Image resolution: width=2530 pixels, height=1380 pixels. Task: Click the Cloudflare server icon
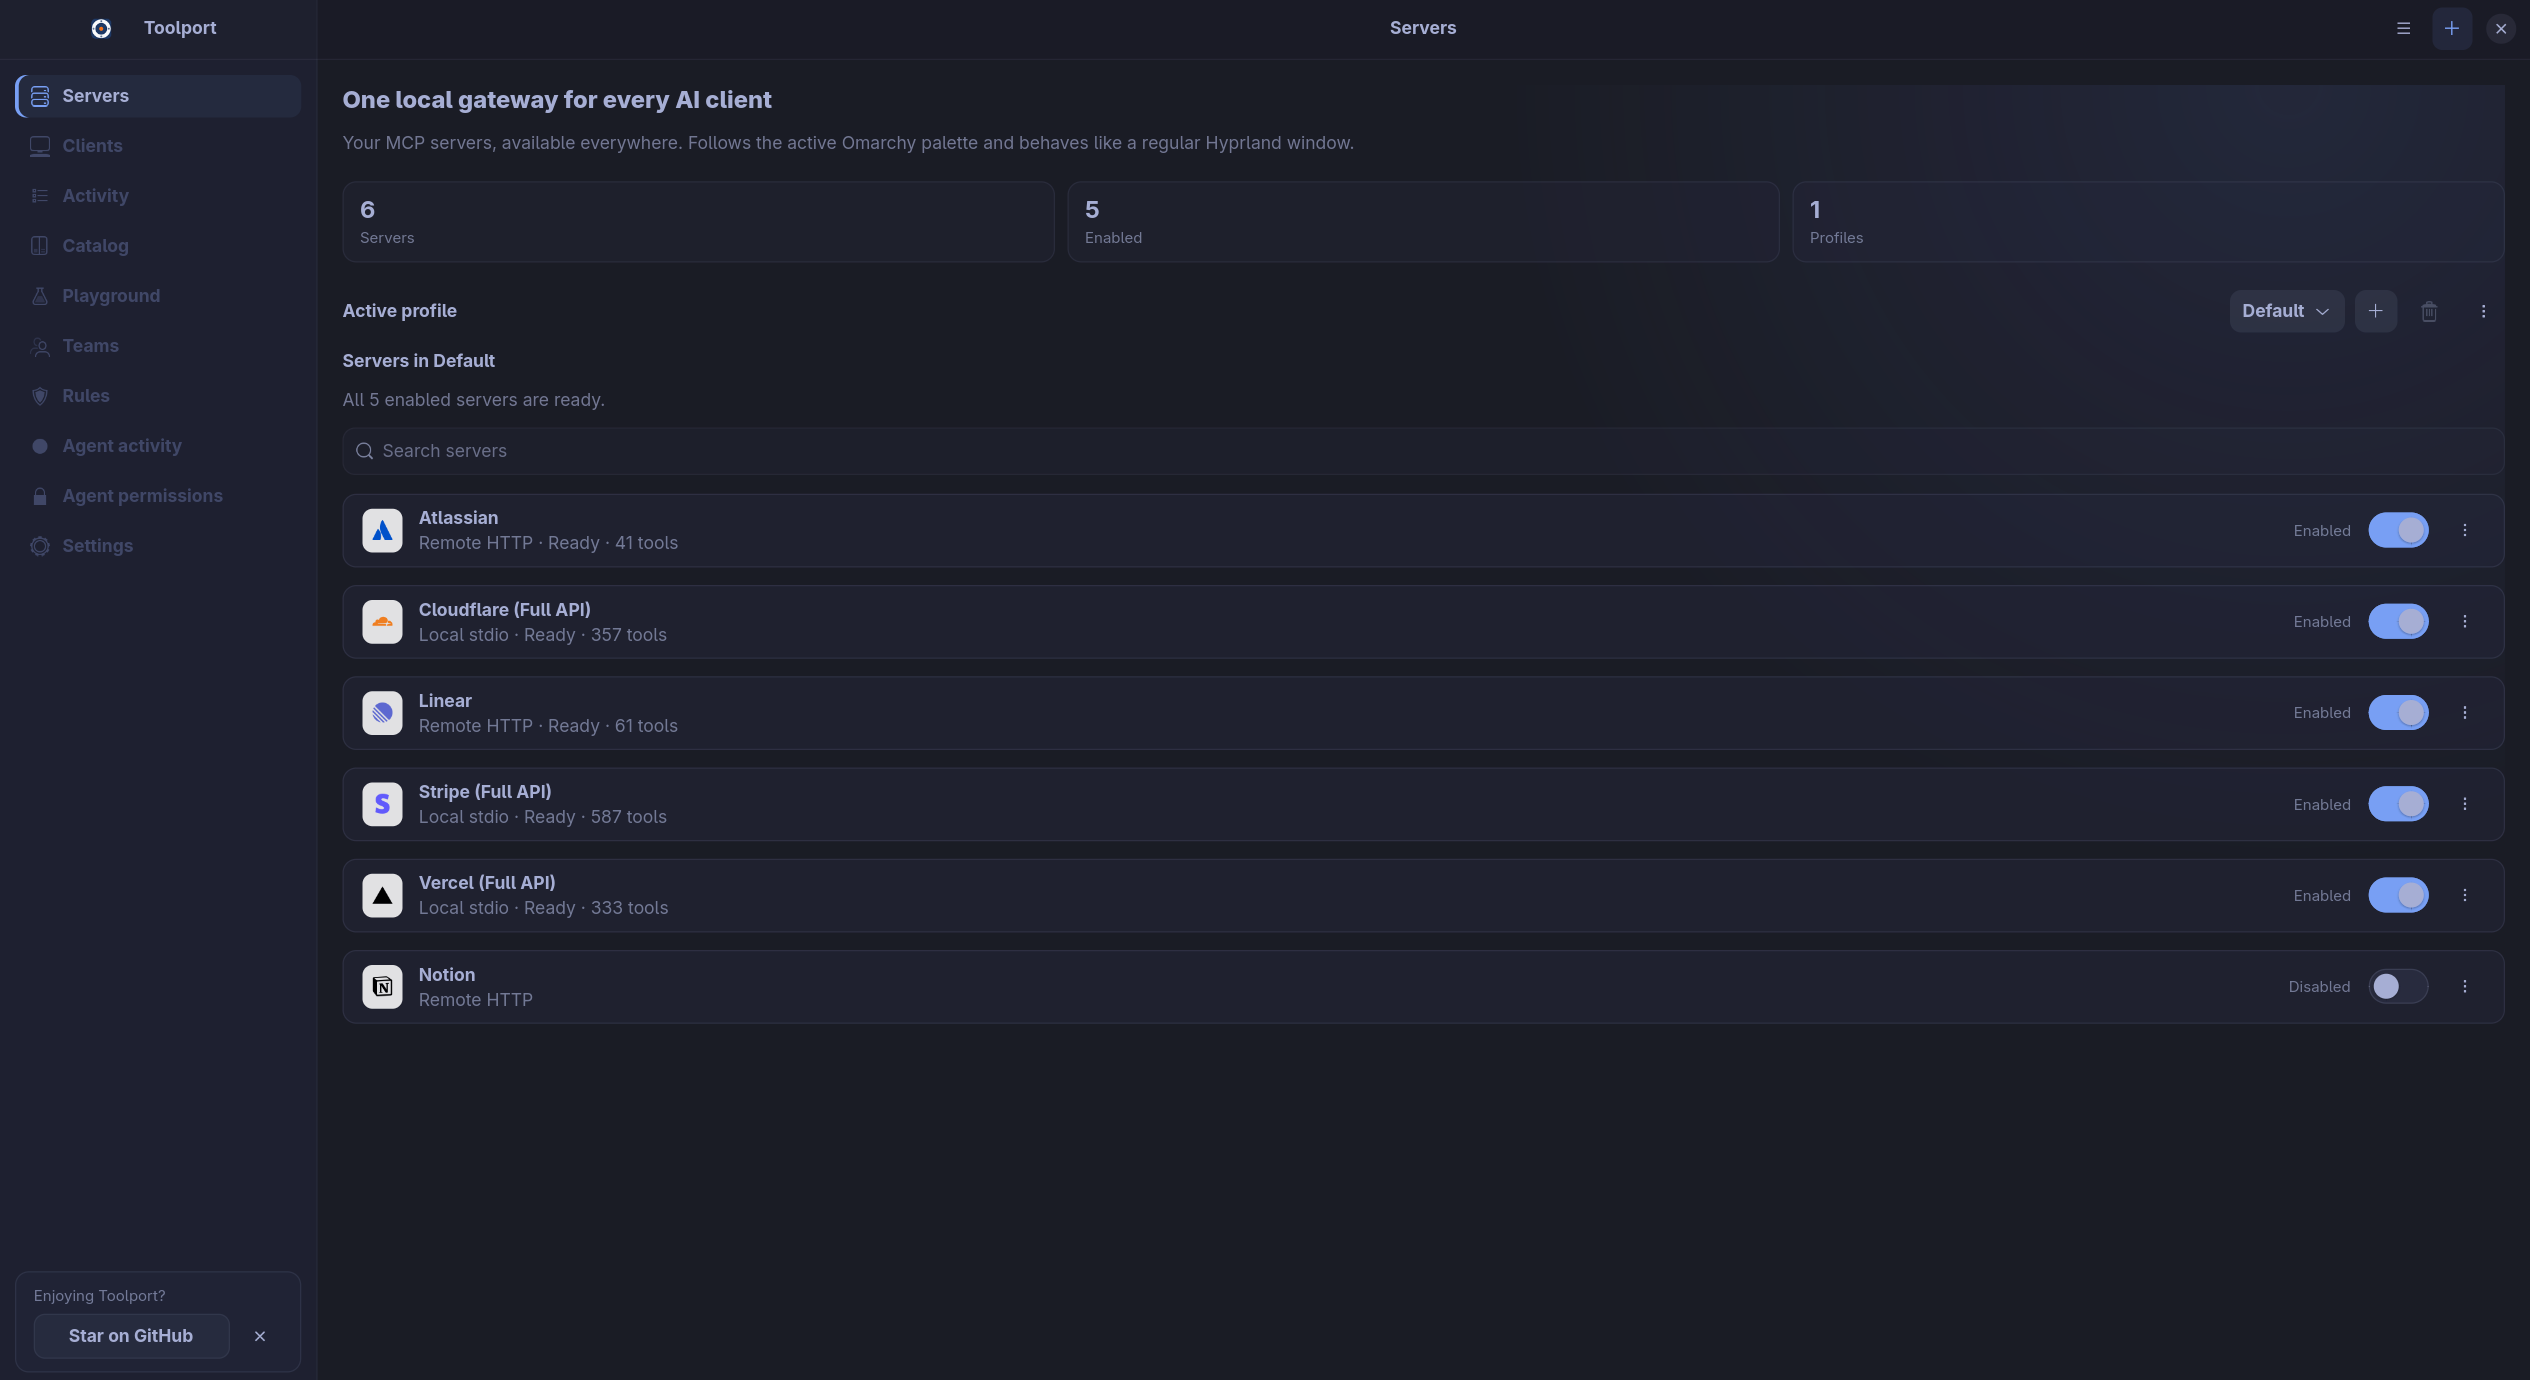[x=382, y=622]
